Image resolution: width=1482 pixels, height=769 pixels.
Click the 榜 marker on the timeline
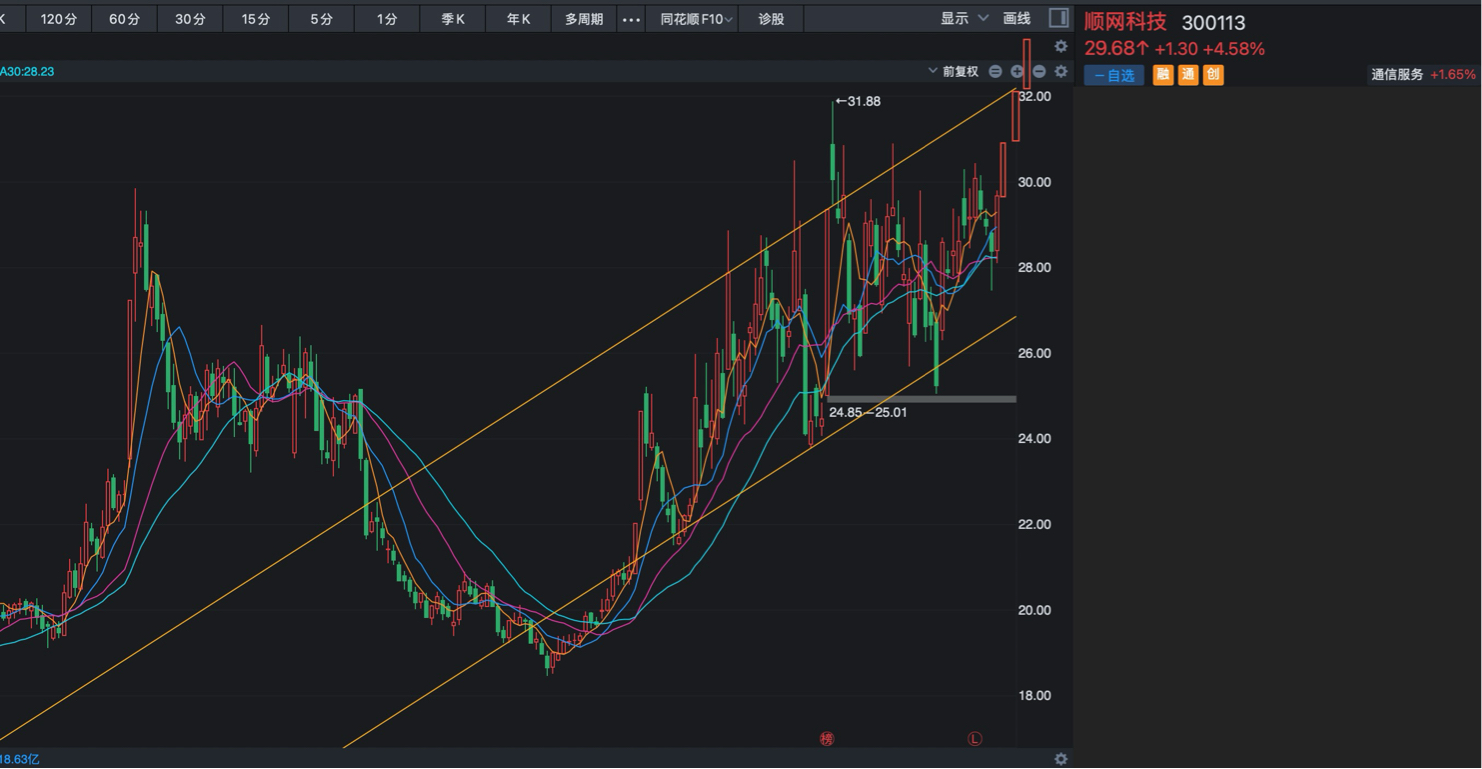pos(827,739)
